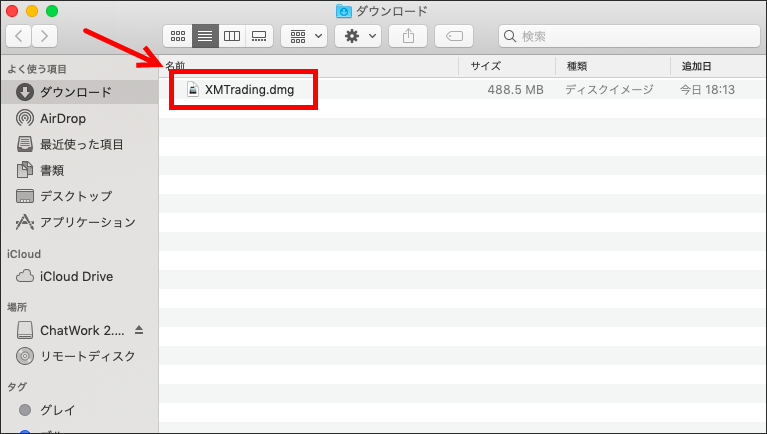Viewport: 767px width, 434px height.
Task: Select the XMTrading.dmg file
Action: pyautogui.click(x=249, y=89)
